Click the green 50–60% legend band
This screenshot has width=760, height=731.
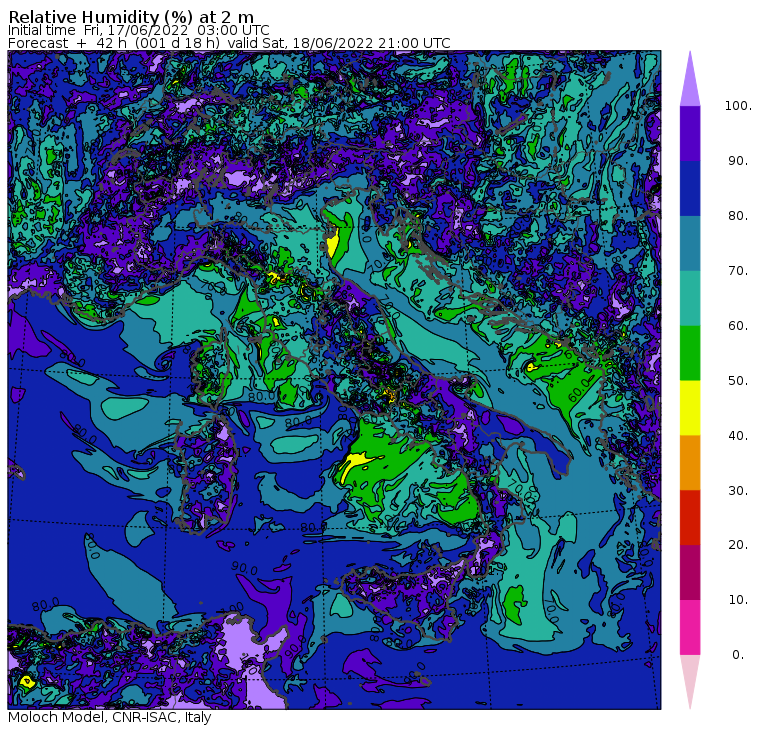(x=690, y=353)
